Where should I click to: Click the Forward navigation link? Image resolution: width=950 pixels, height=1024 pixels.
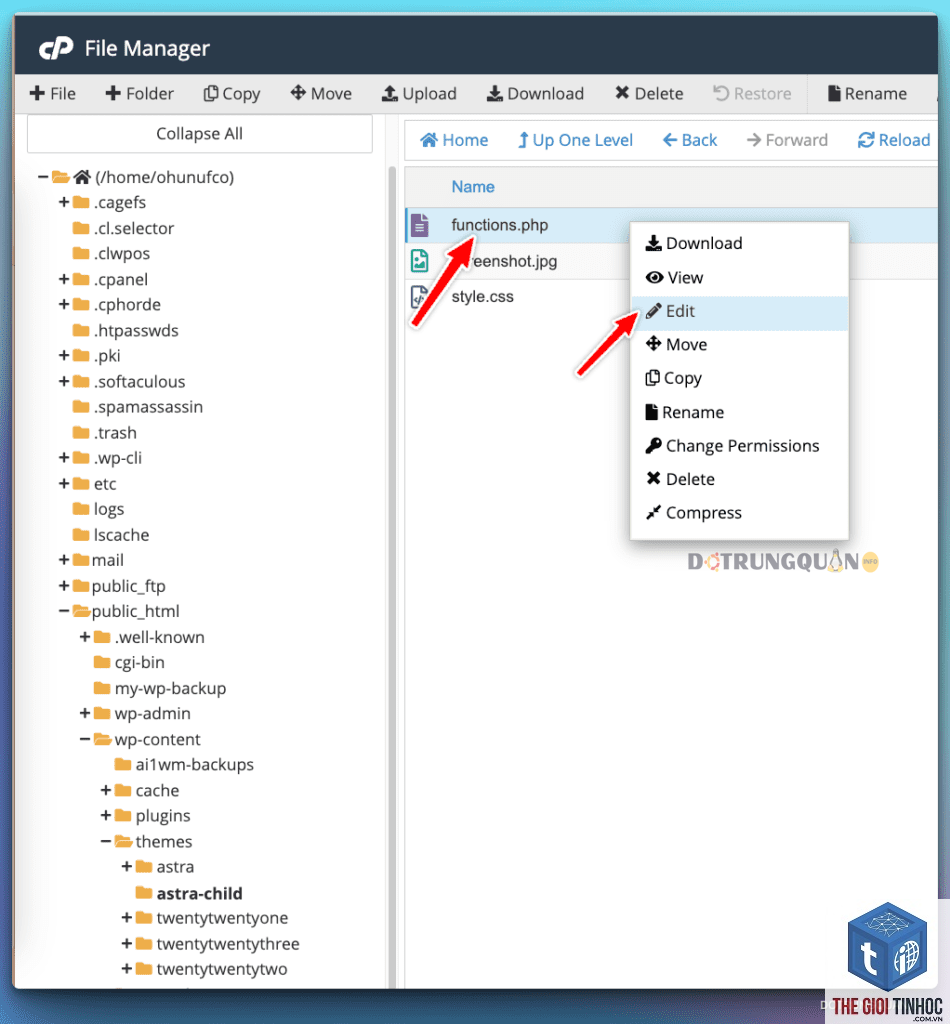pyautogui.click(x=787, y=140)
